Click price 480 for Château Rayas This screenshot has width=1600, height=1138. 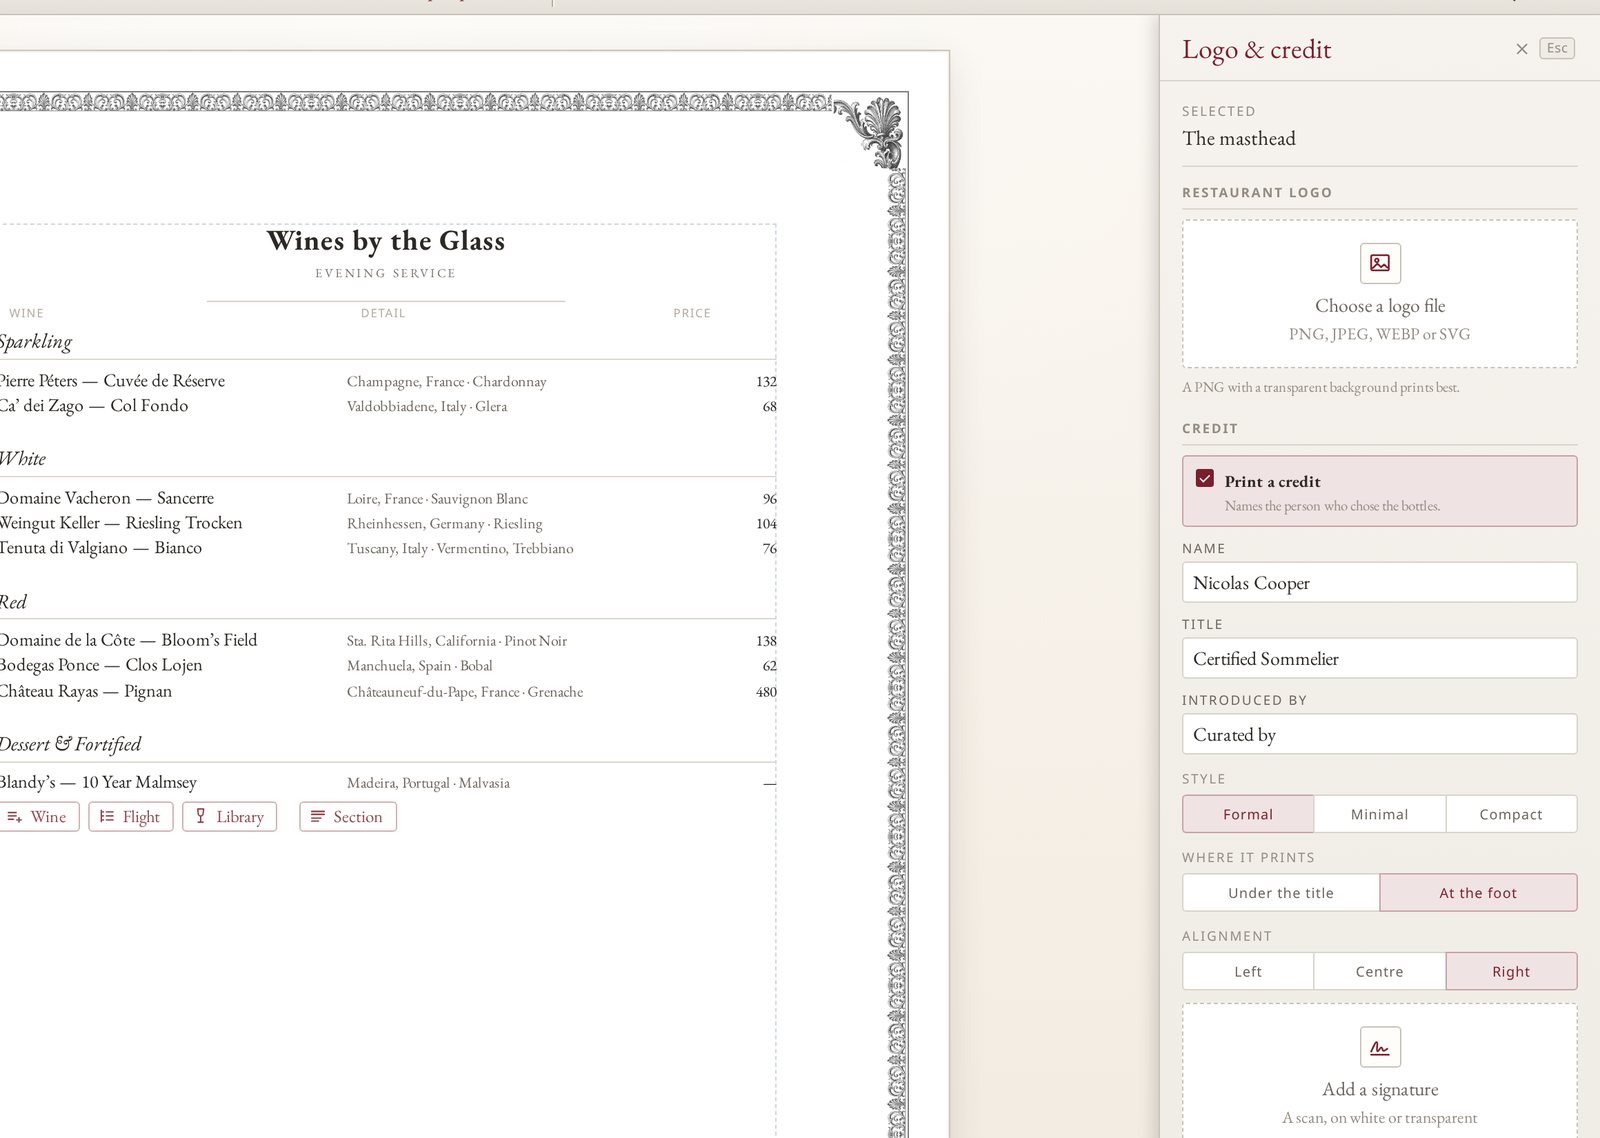pyautogui.click(x=766, y=692)
